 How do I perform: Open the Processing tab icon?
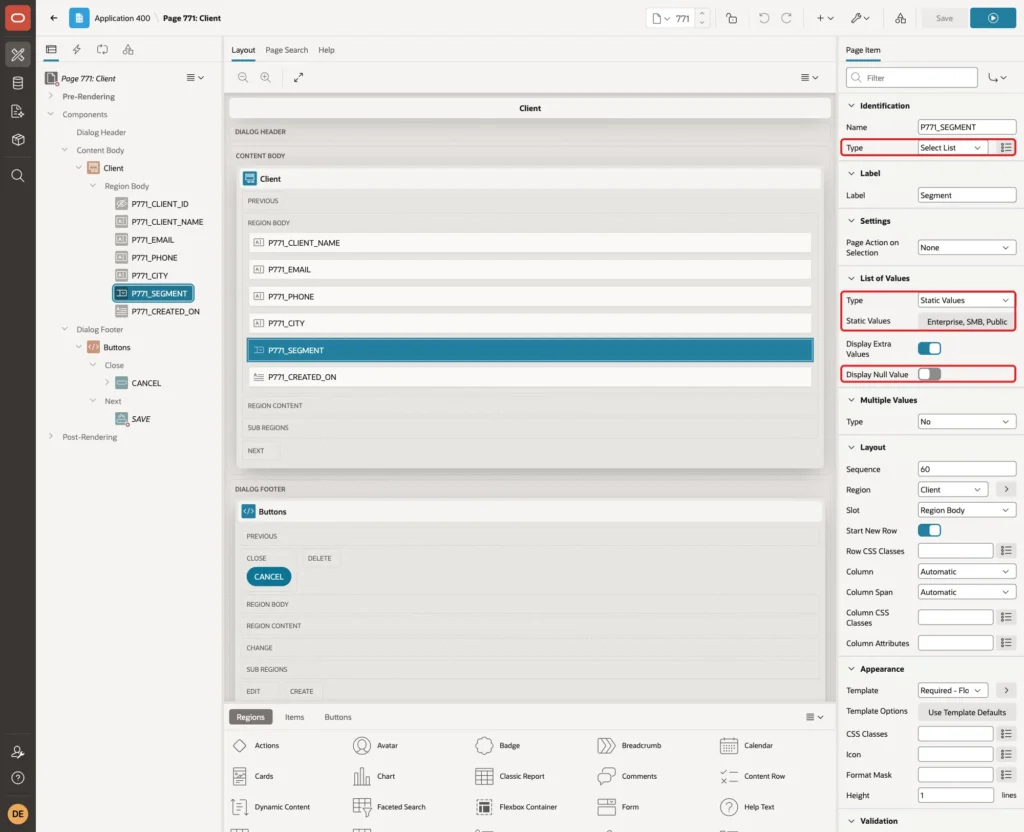103,50
